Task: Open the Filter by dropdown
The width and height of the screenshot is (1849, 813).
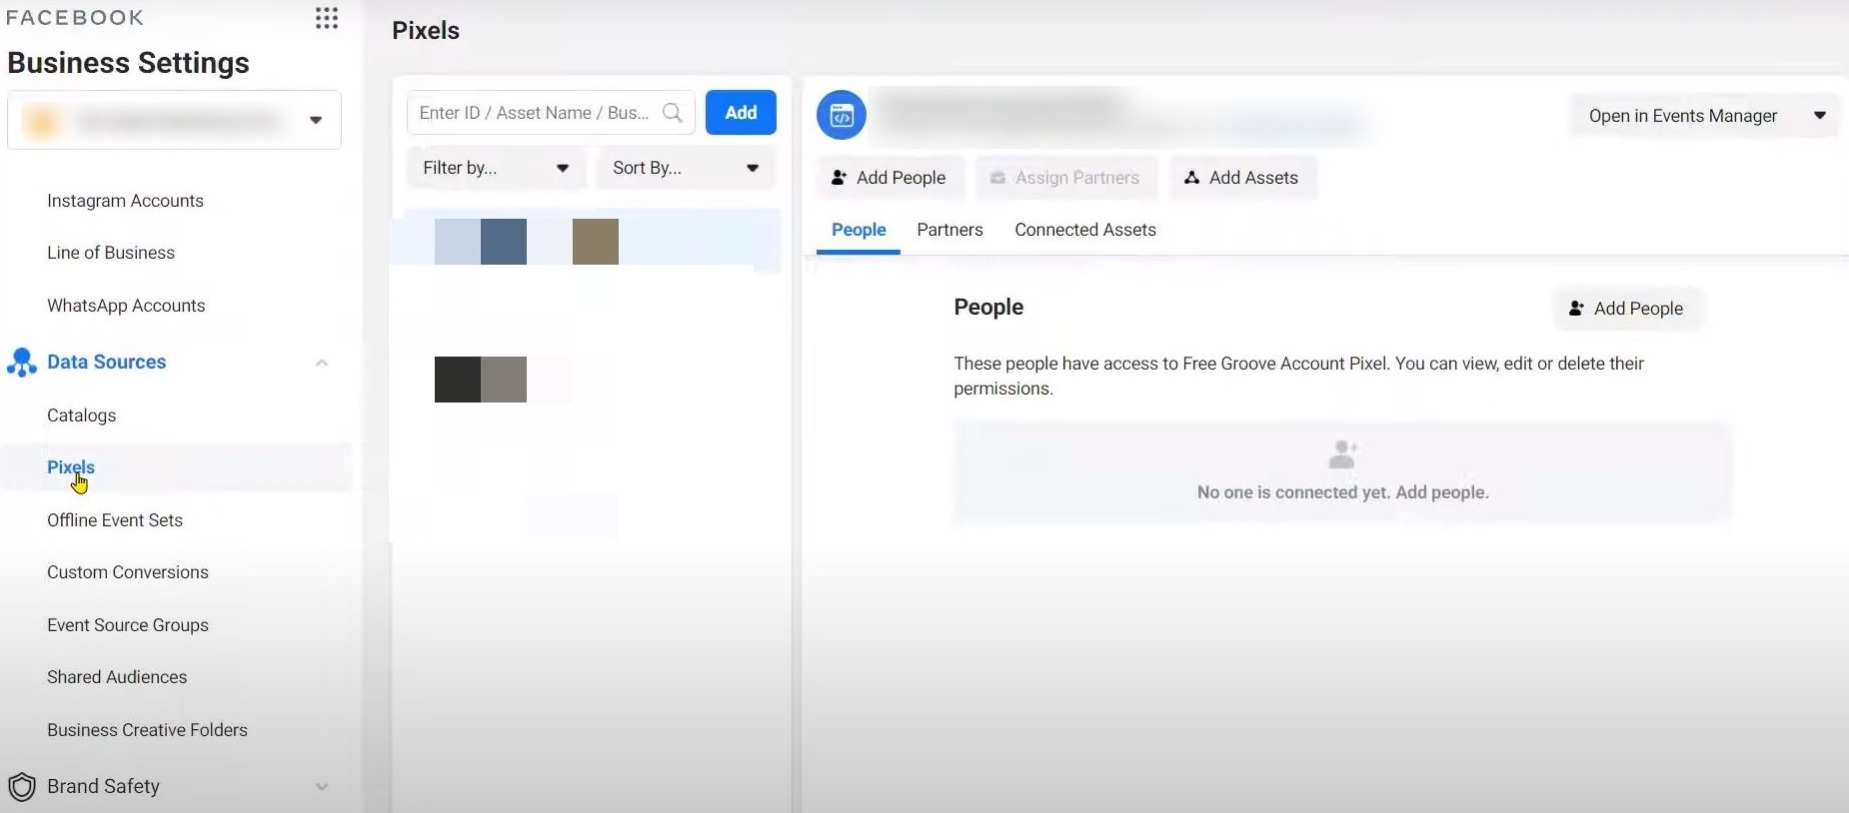Action: pyautogui.click(x=496, y=168)
